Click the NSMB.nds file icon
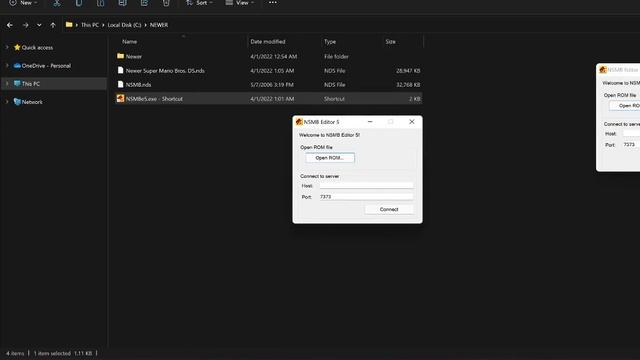Screen dimensions: 640x360 [120, 84]
